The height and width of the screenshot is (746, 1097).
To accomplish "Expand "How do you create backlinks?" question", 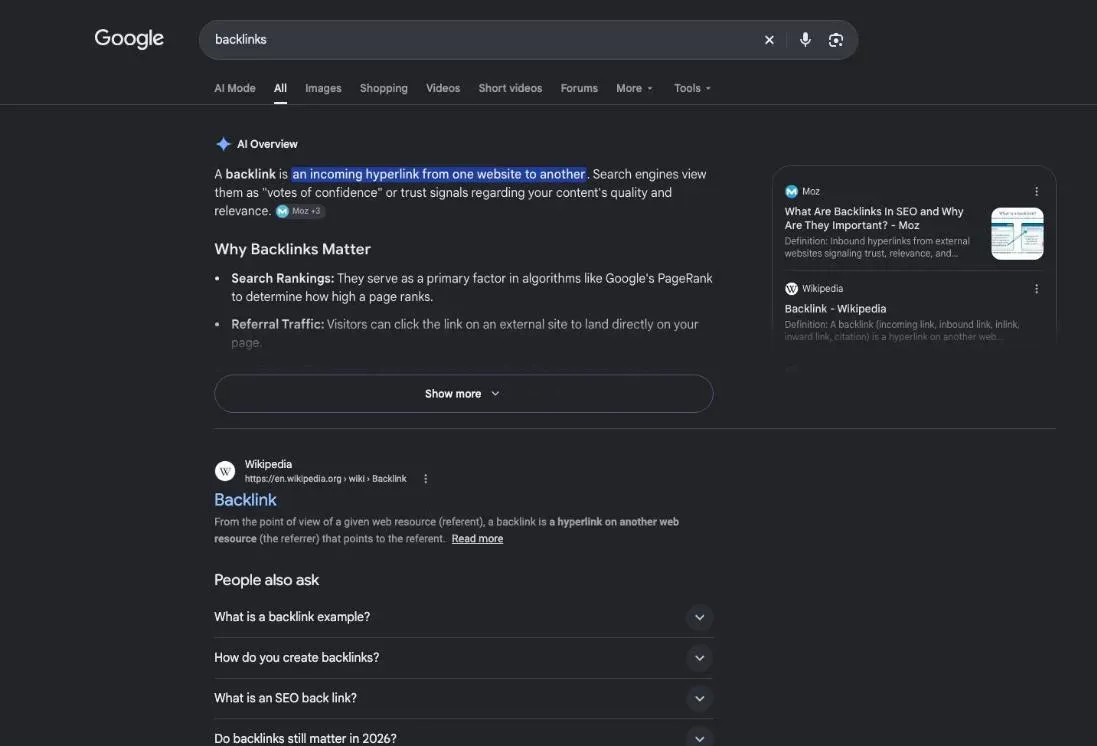I will tap(463, 657).
